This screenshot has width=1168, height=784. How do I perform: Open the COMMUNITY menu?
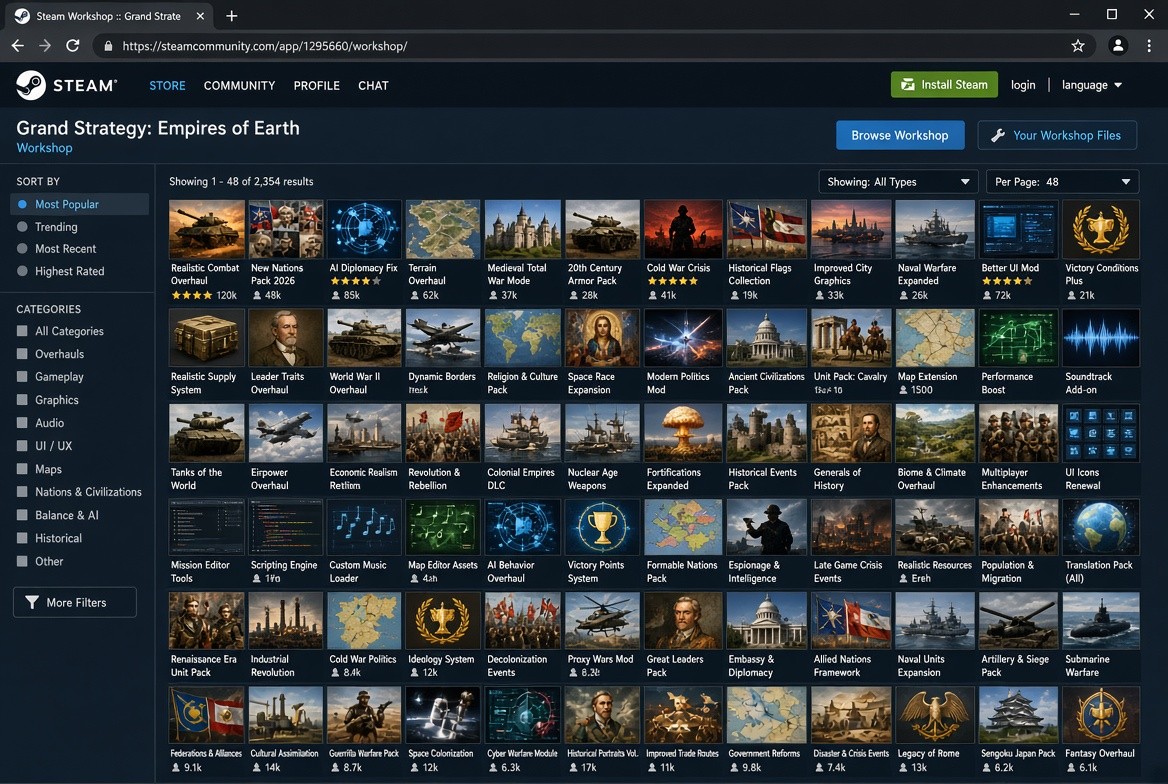[x=239, y=86]
